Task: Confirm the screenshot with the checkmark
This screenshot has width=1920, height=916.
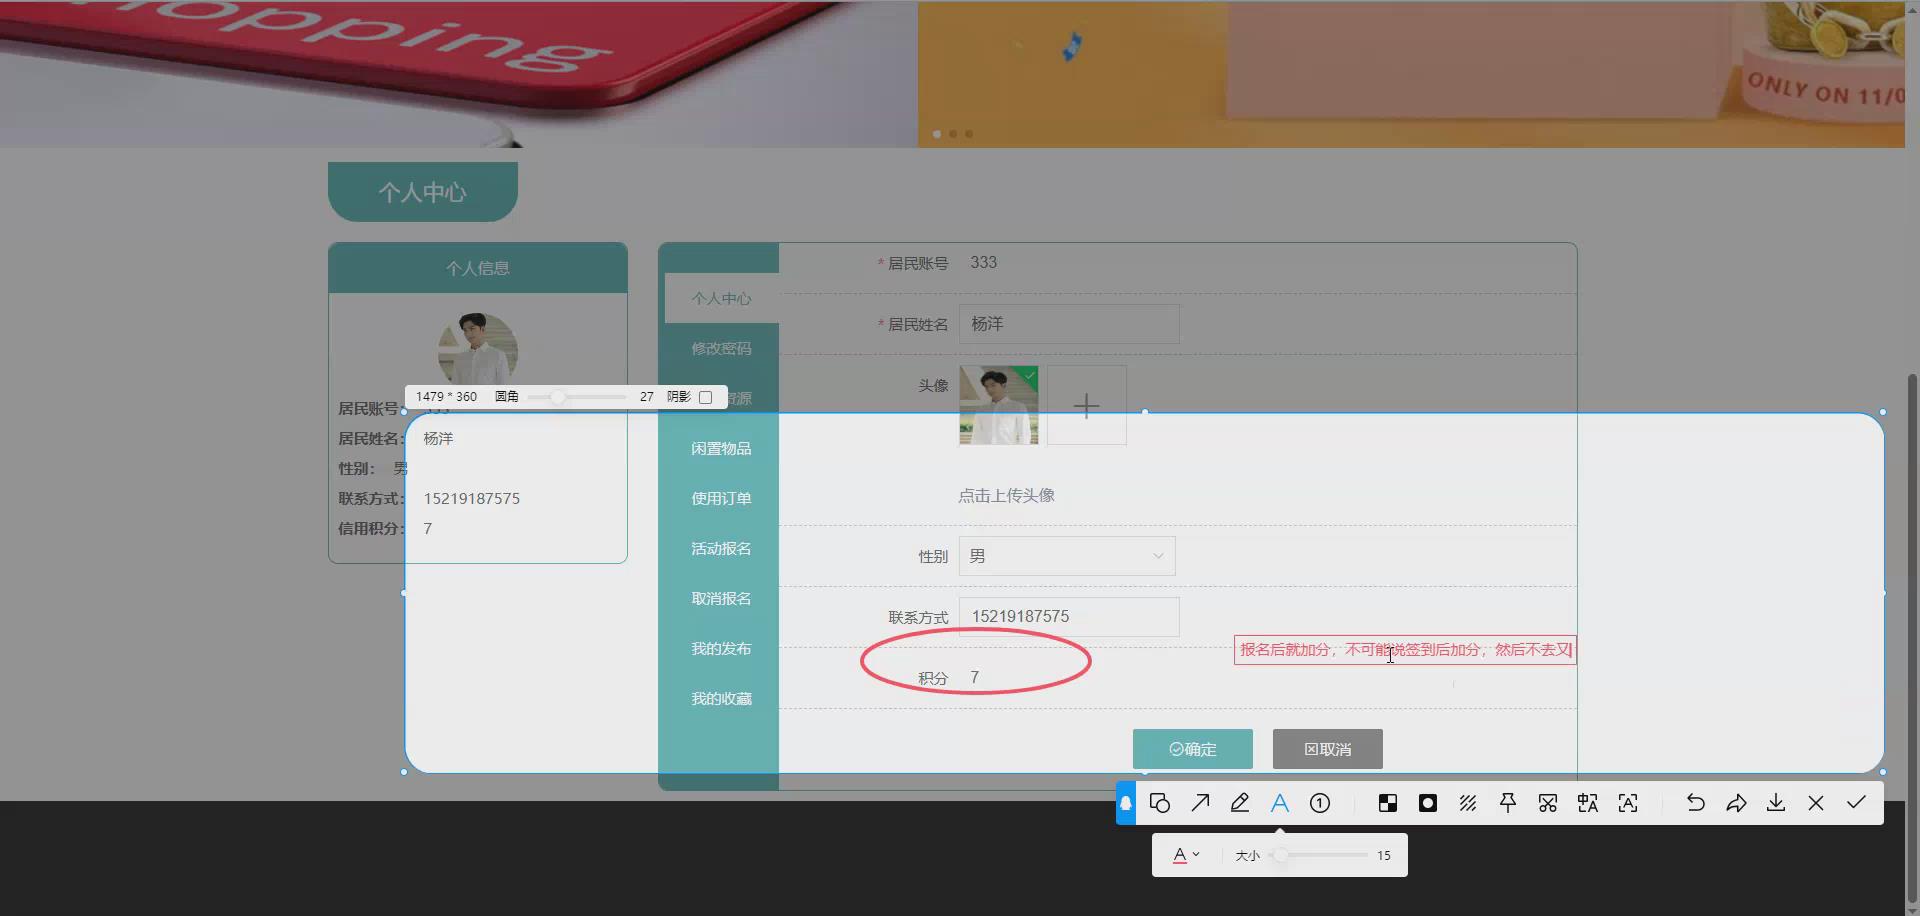Action: pos(1856,803)
